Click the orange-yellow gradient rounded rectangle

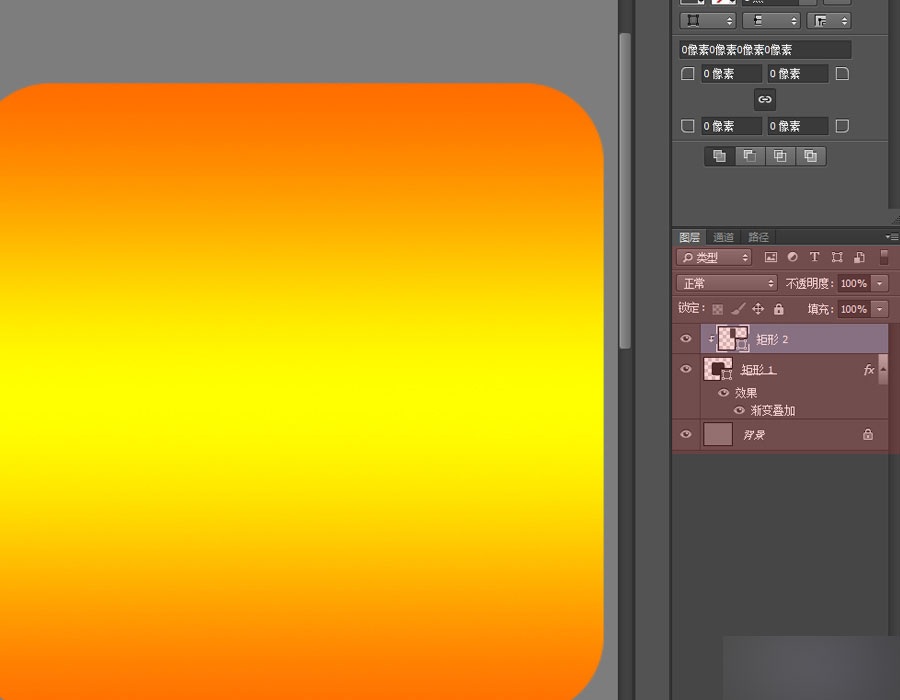[301, 391]
